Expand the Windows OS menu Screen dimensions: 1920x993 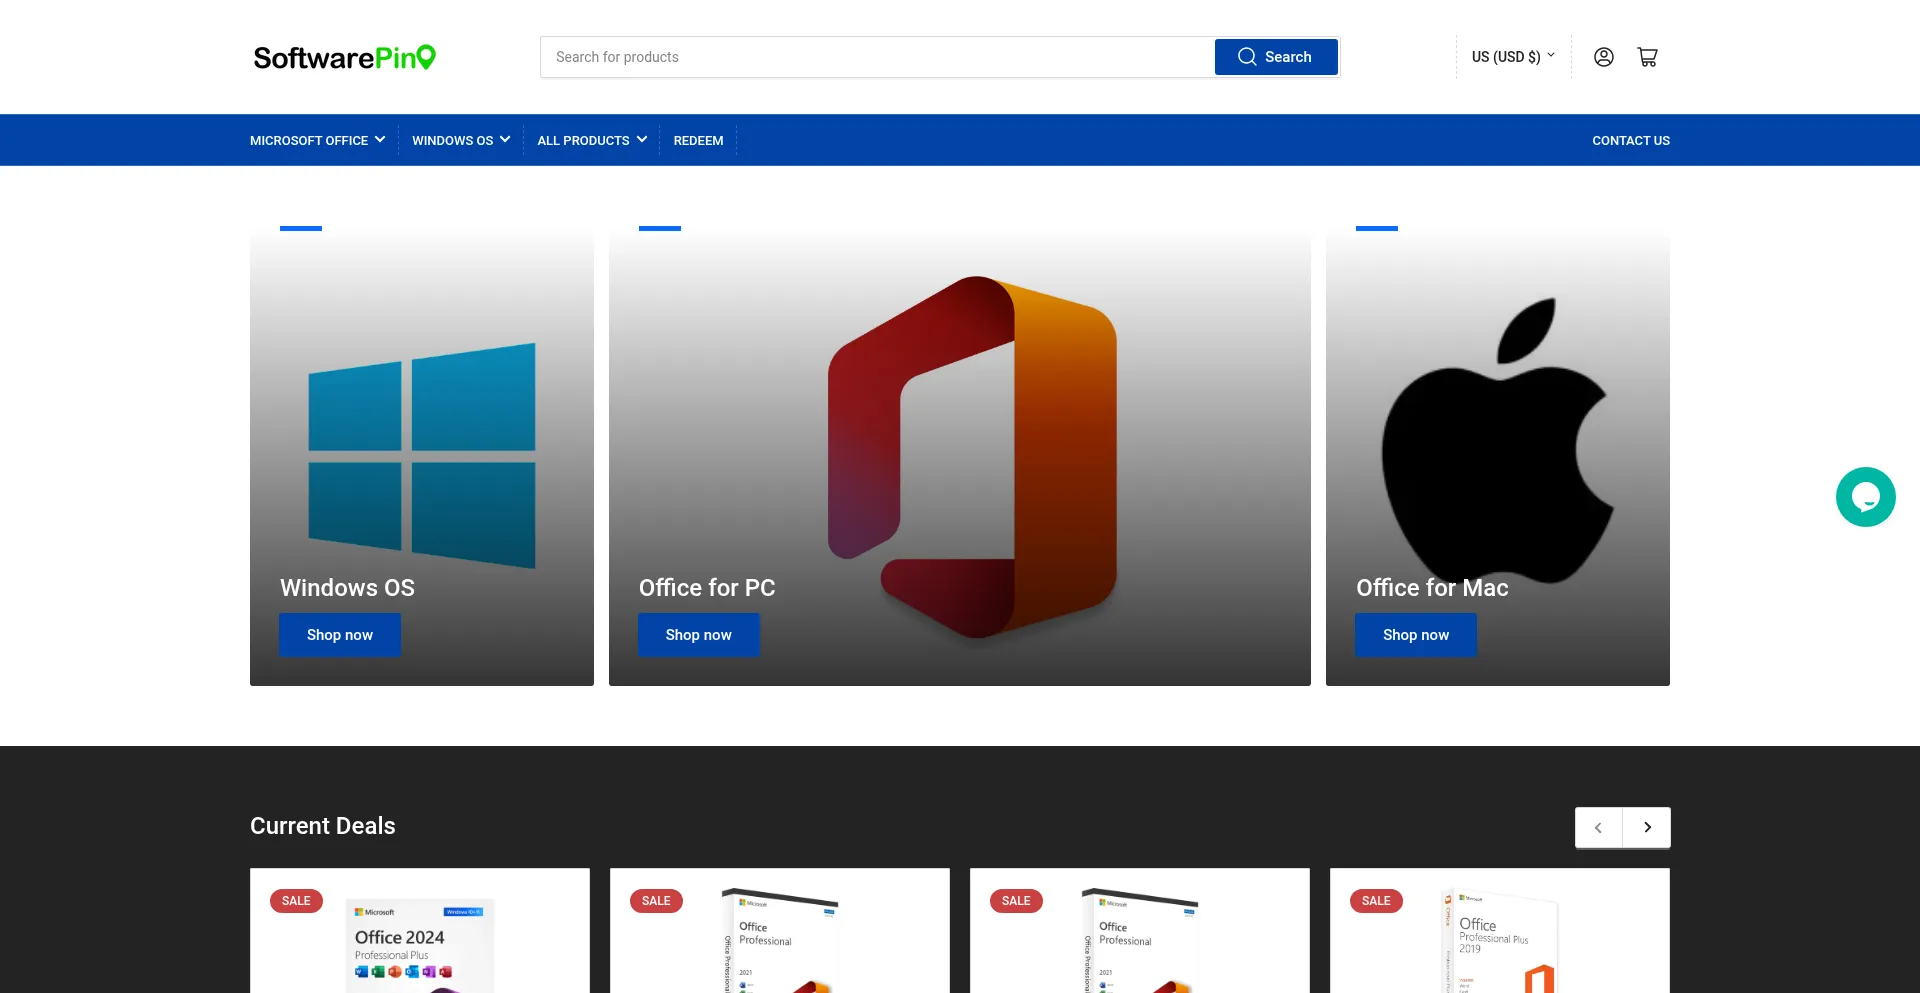[460, 141]
